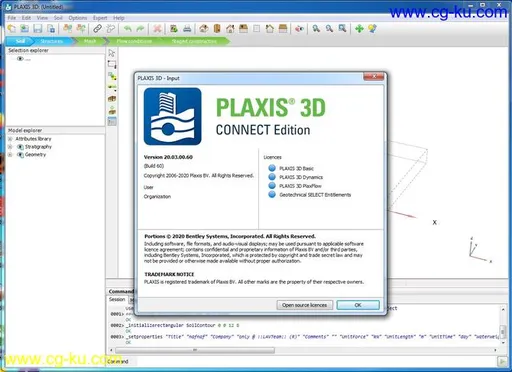512x372 pixels.
Task: Click the red X delete icon
Action: point(157,29)
